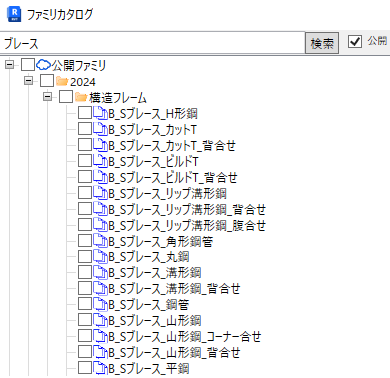Click family file icon for B_Sブレース_H形鋼
The height and width of the screenshot is (378, 390).
pyautogui.click(x=100, y=113)
